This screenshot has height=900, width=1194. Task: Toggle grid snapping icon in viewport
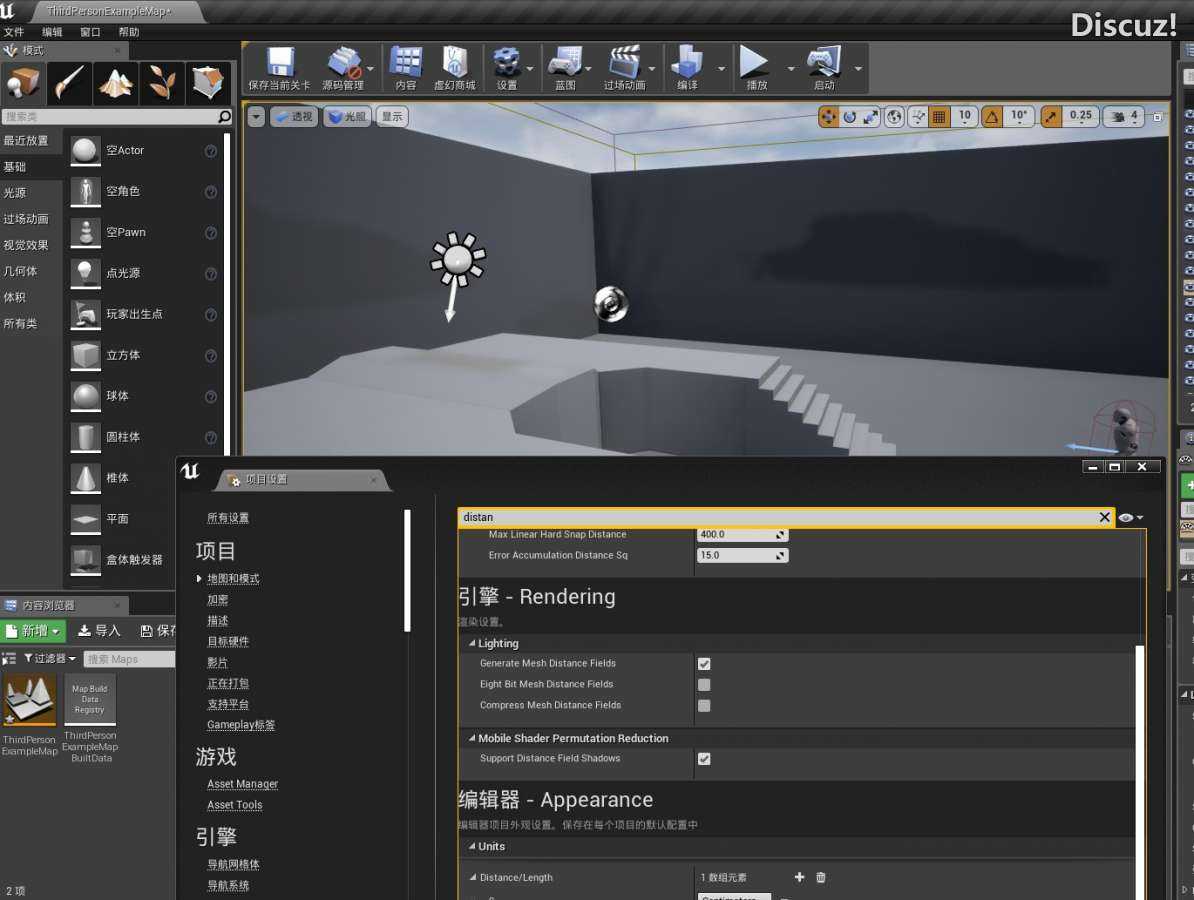tap(939, 116)
